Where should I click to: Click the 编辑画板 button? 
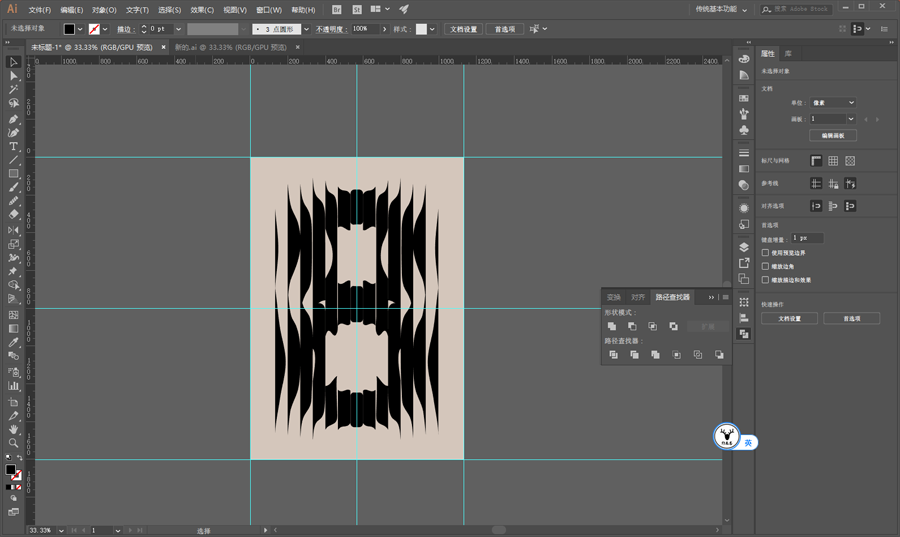coord(832,135)
